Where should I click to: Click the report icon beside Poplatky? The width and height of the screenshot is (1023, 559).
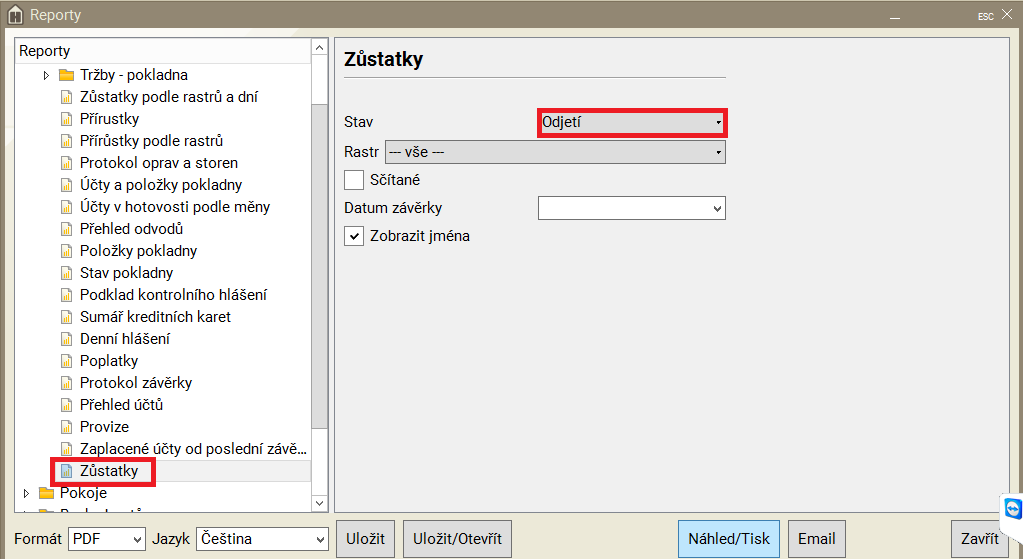[67, 361]
